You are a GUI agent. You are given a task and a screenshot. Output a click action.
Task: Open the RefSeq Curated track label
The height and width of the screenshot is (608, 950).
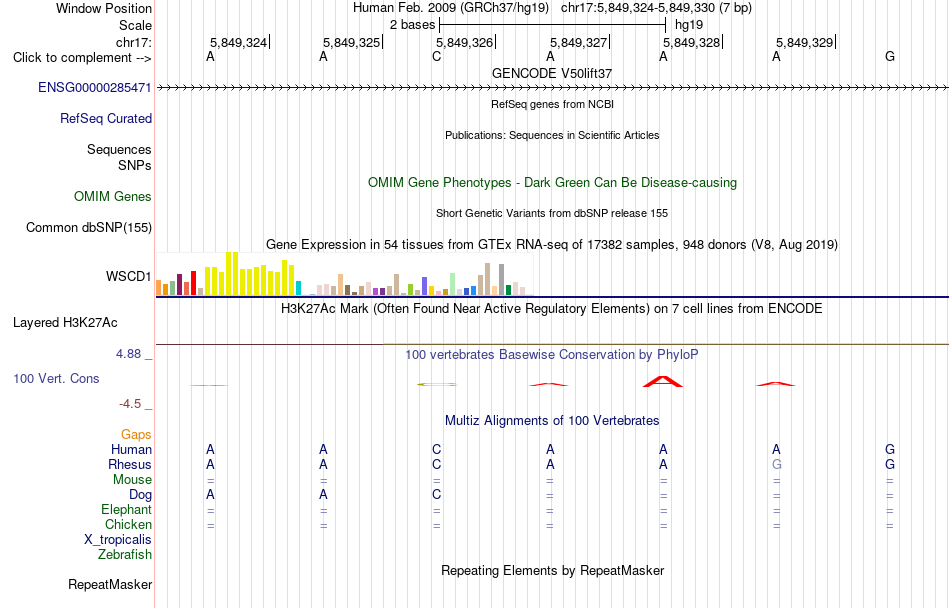(x=106, y=119)
